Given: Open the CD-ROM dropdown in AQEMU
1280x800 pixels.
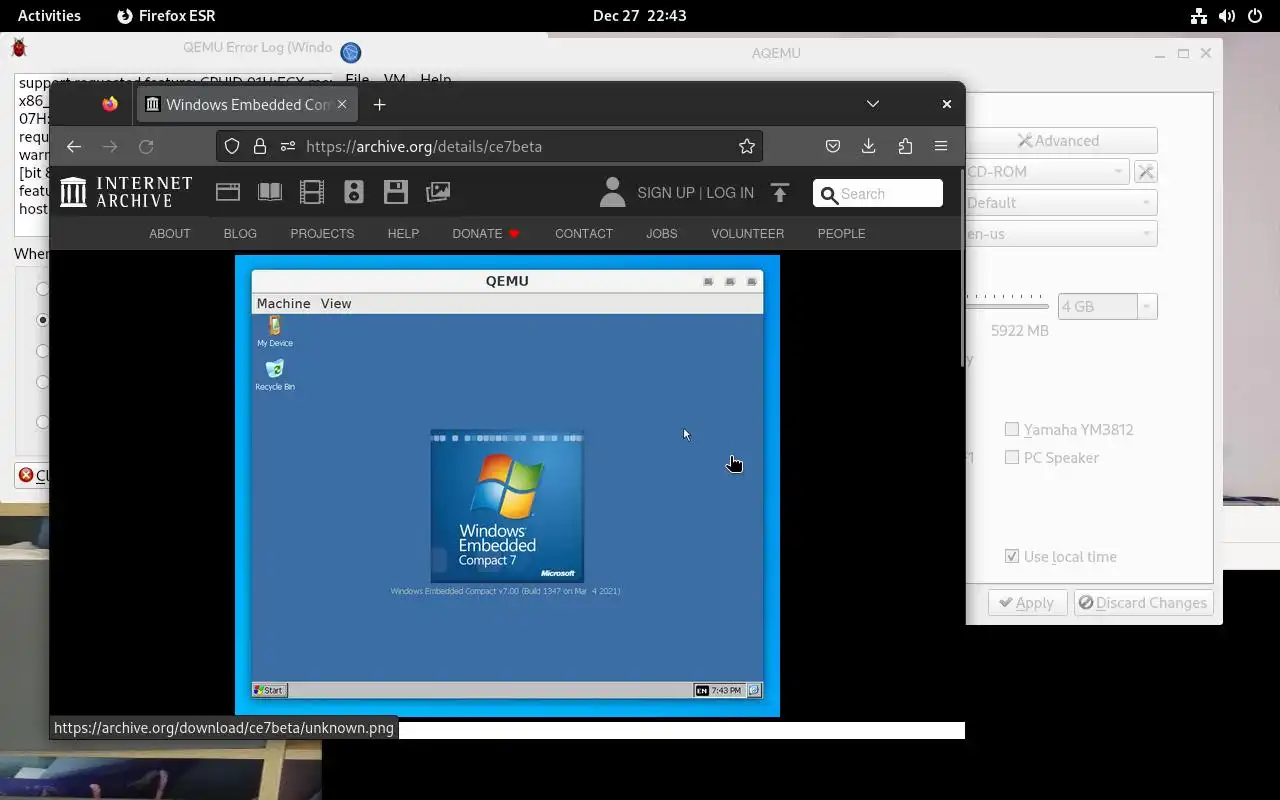Looking at the screenshot, I should [1047, 172].
